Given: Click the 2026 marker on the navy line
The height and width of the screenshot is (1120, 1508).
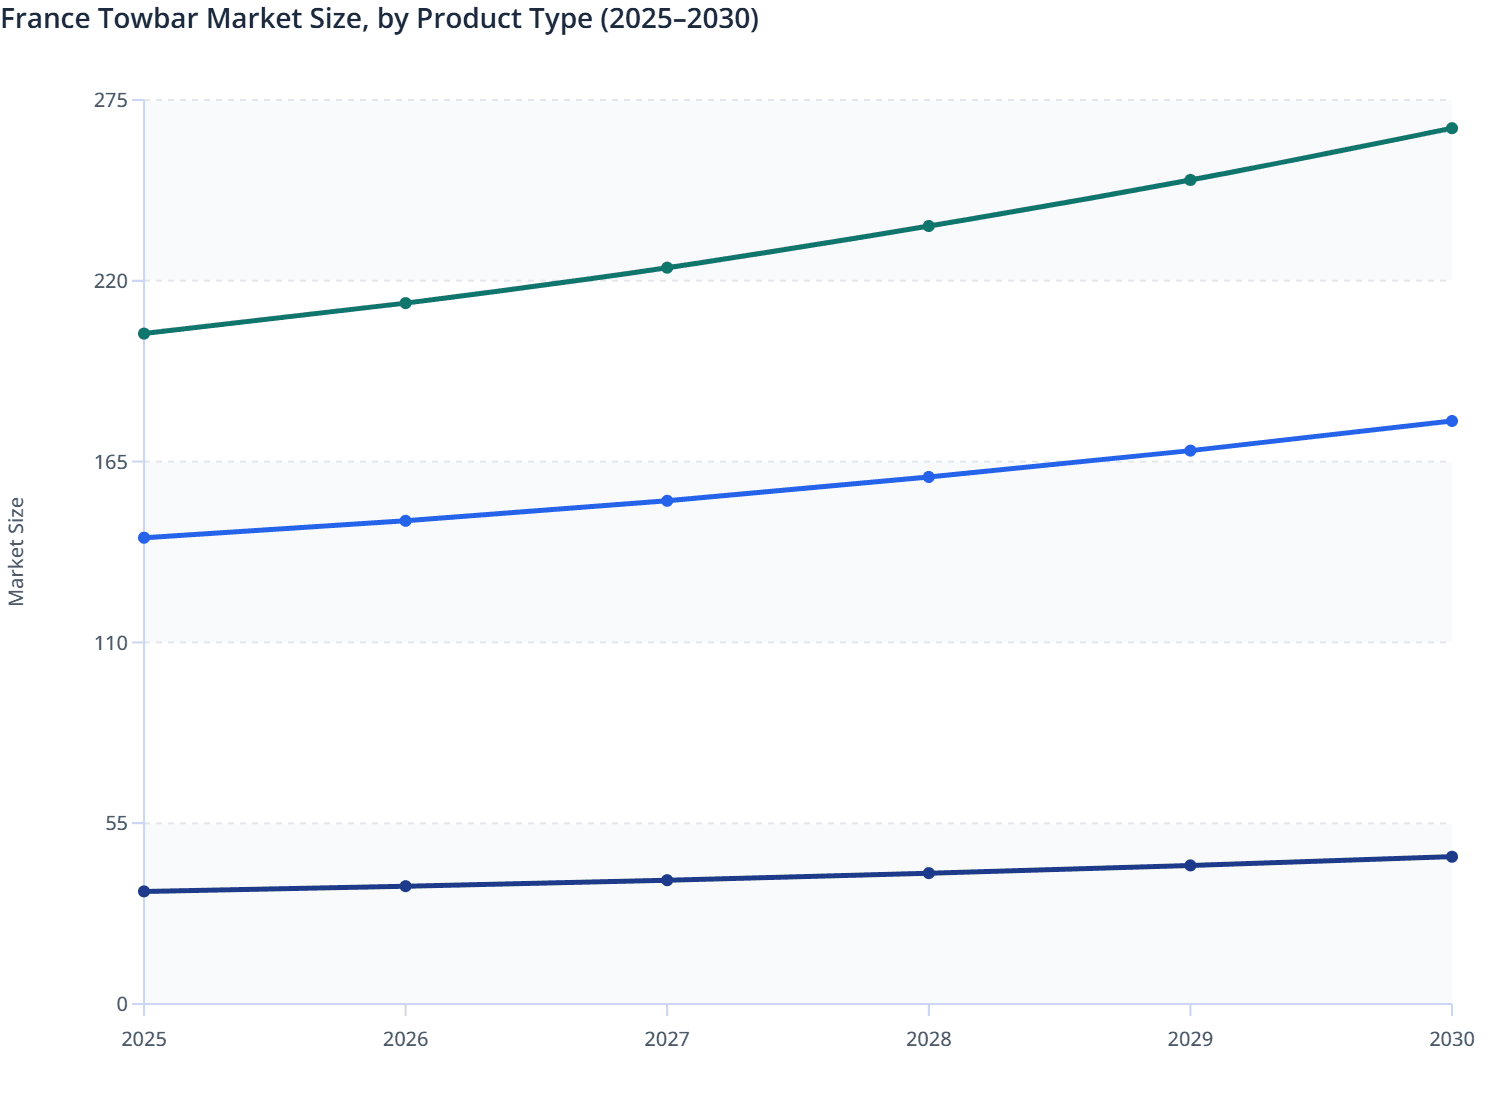Looking at the screenshot, I should [x=406, y=886].
